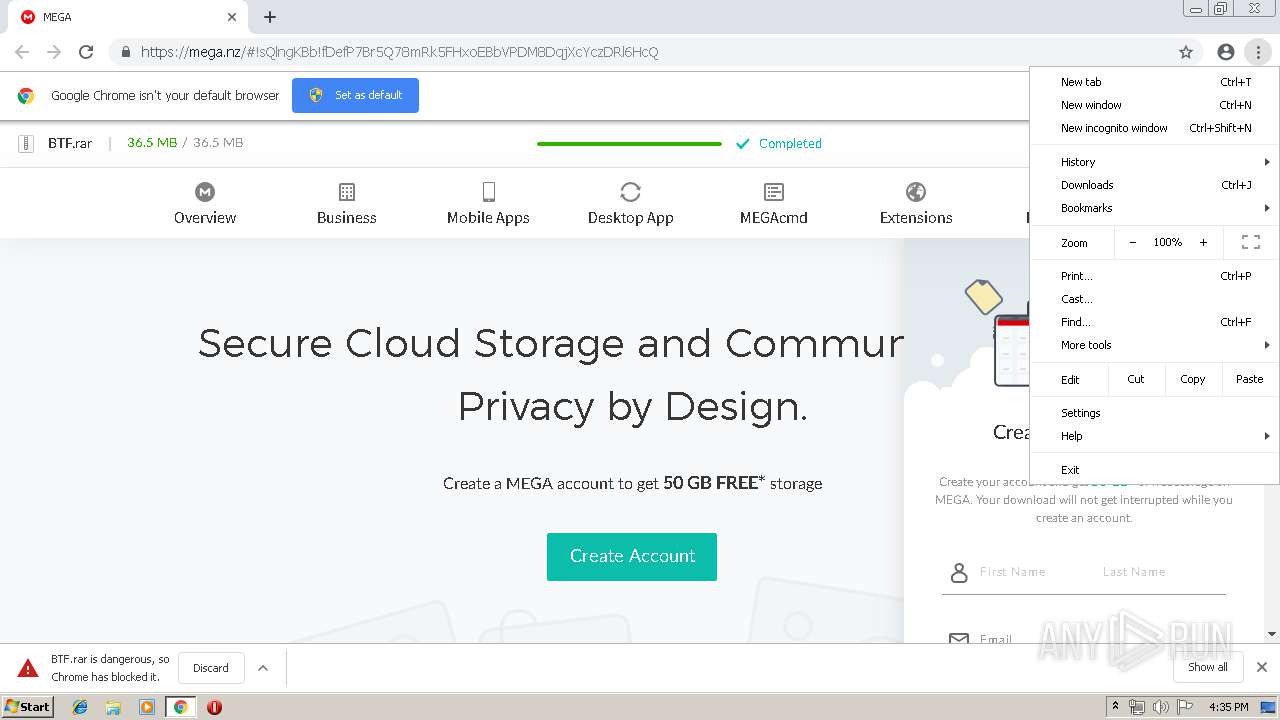The image size is (1280, 720).
Task: Click Copy in the Edit row
Action: (1193, 379)
